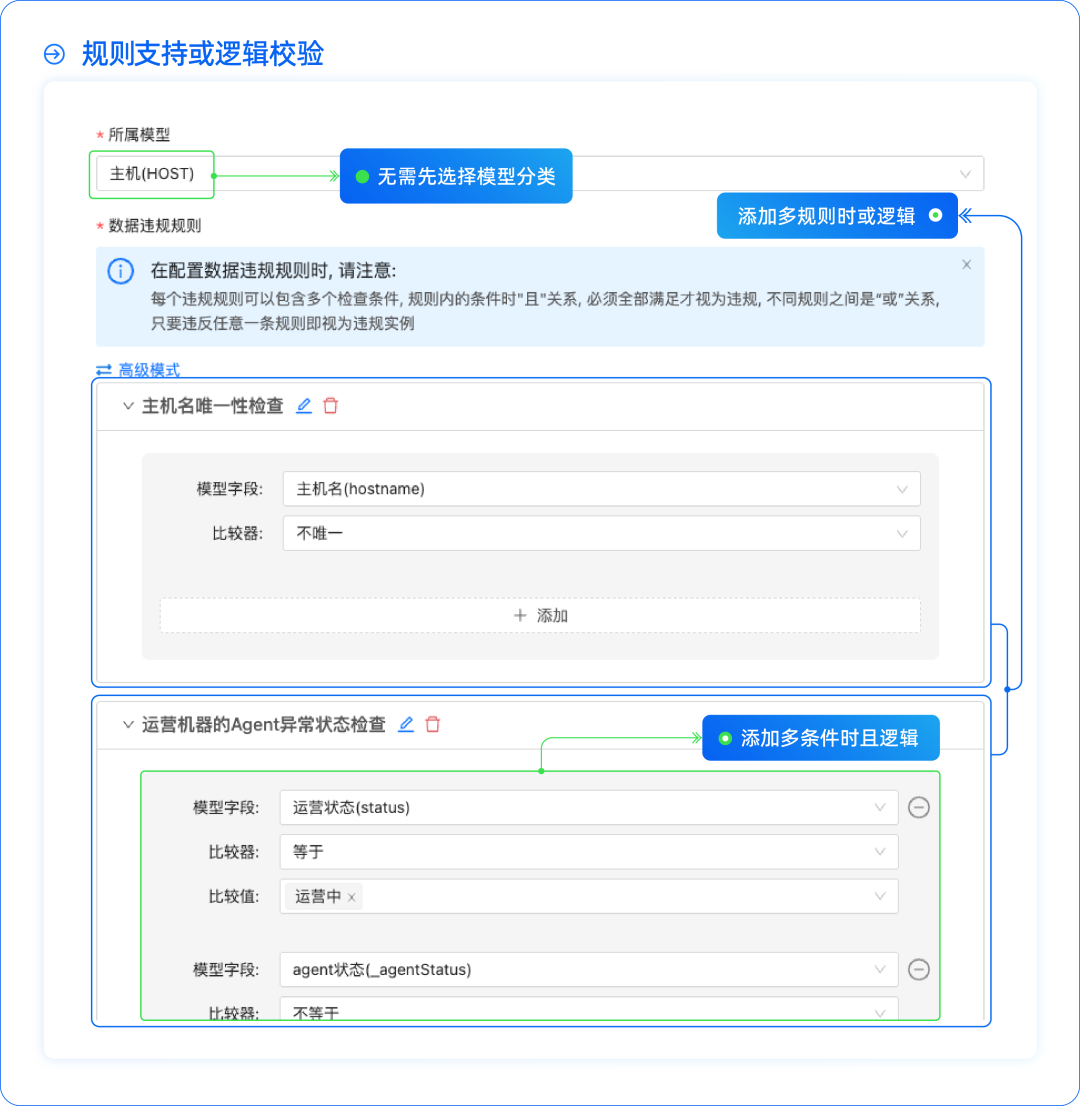The height and width of the screenshot is (1106, 1080).
Task: Remove the agent状态(_agentStatus) condition with minus icon
Action: click(x=919, y=969)
